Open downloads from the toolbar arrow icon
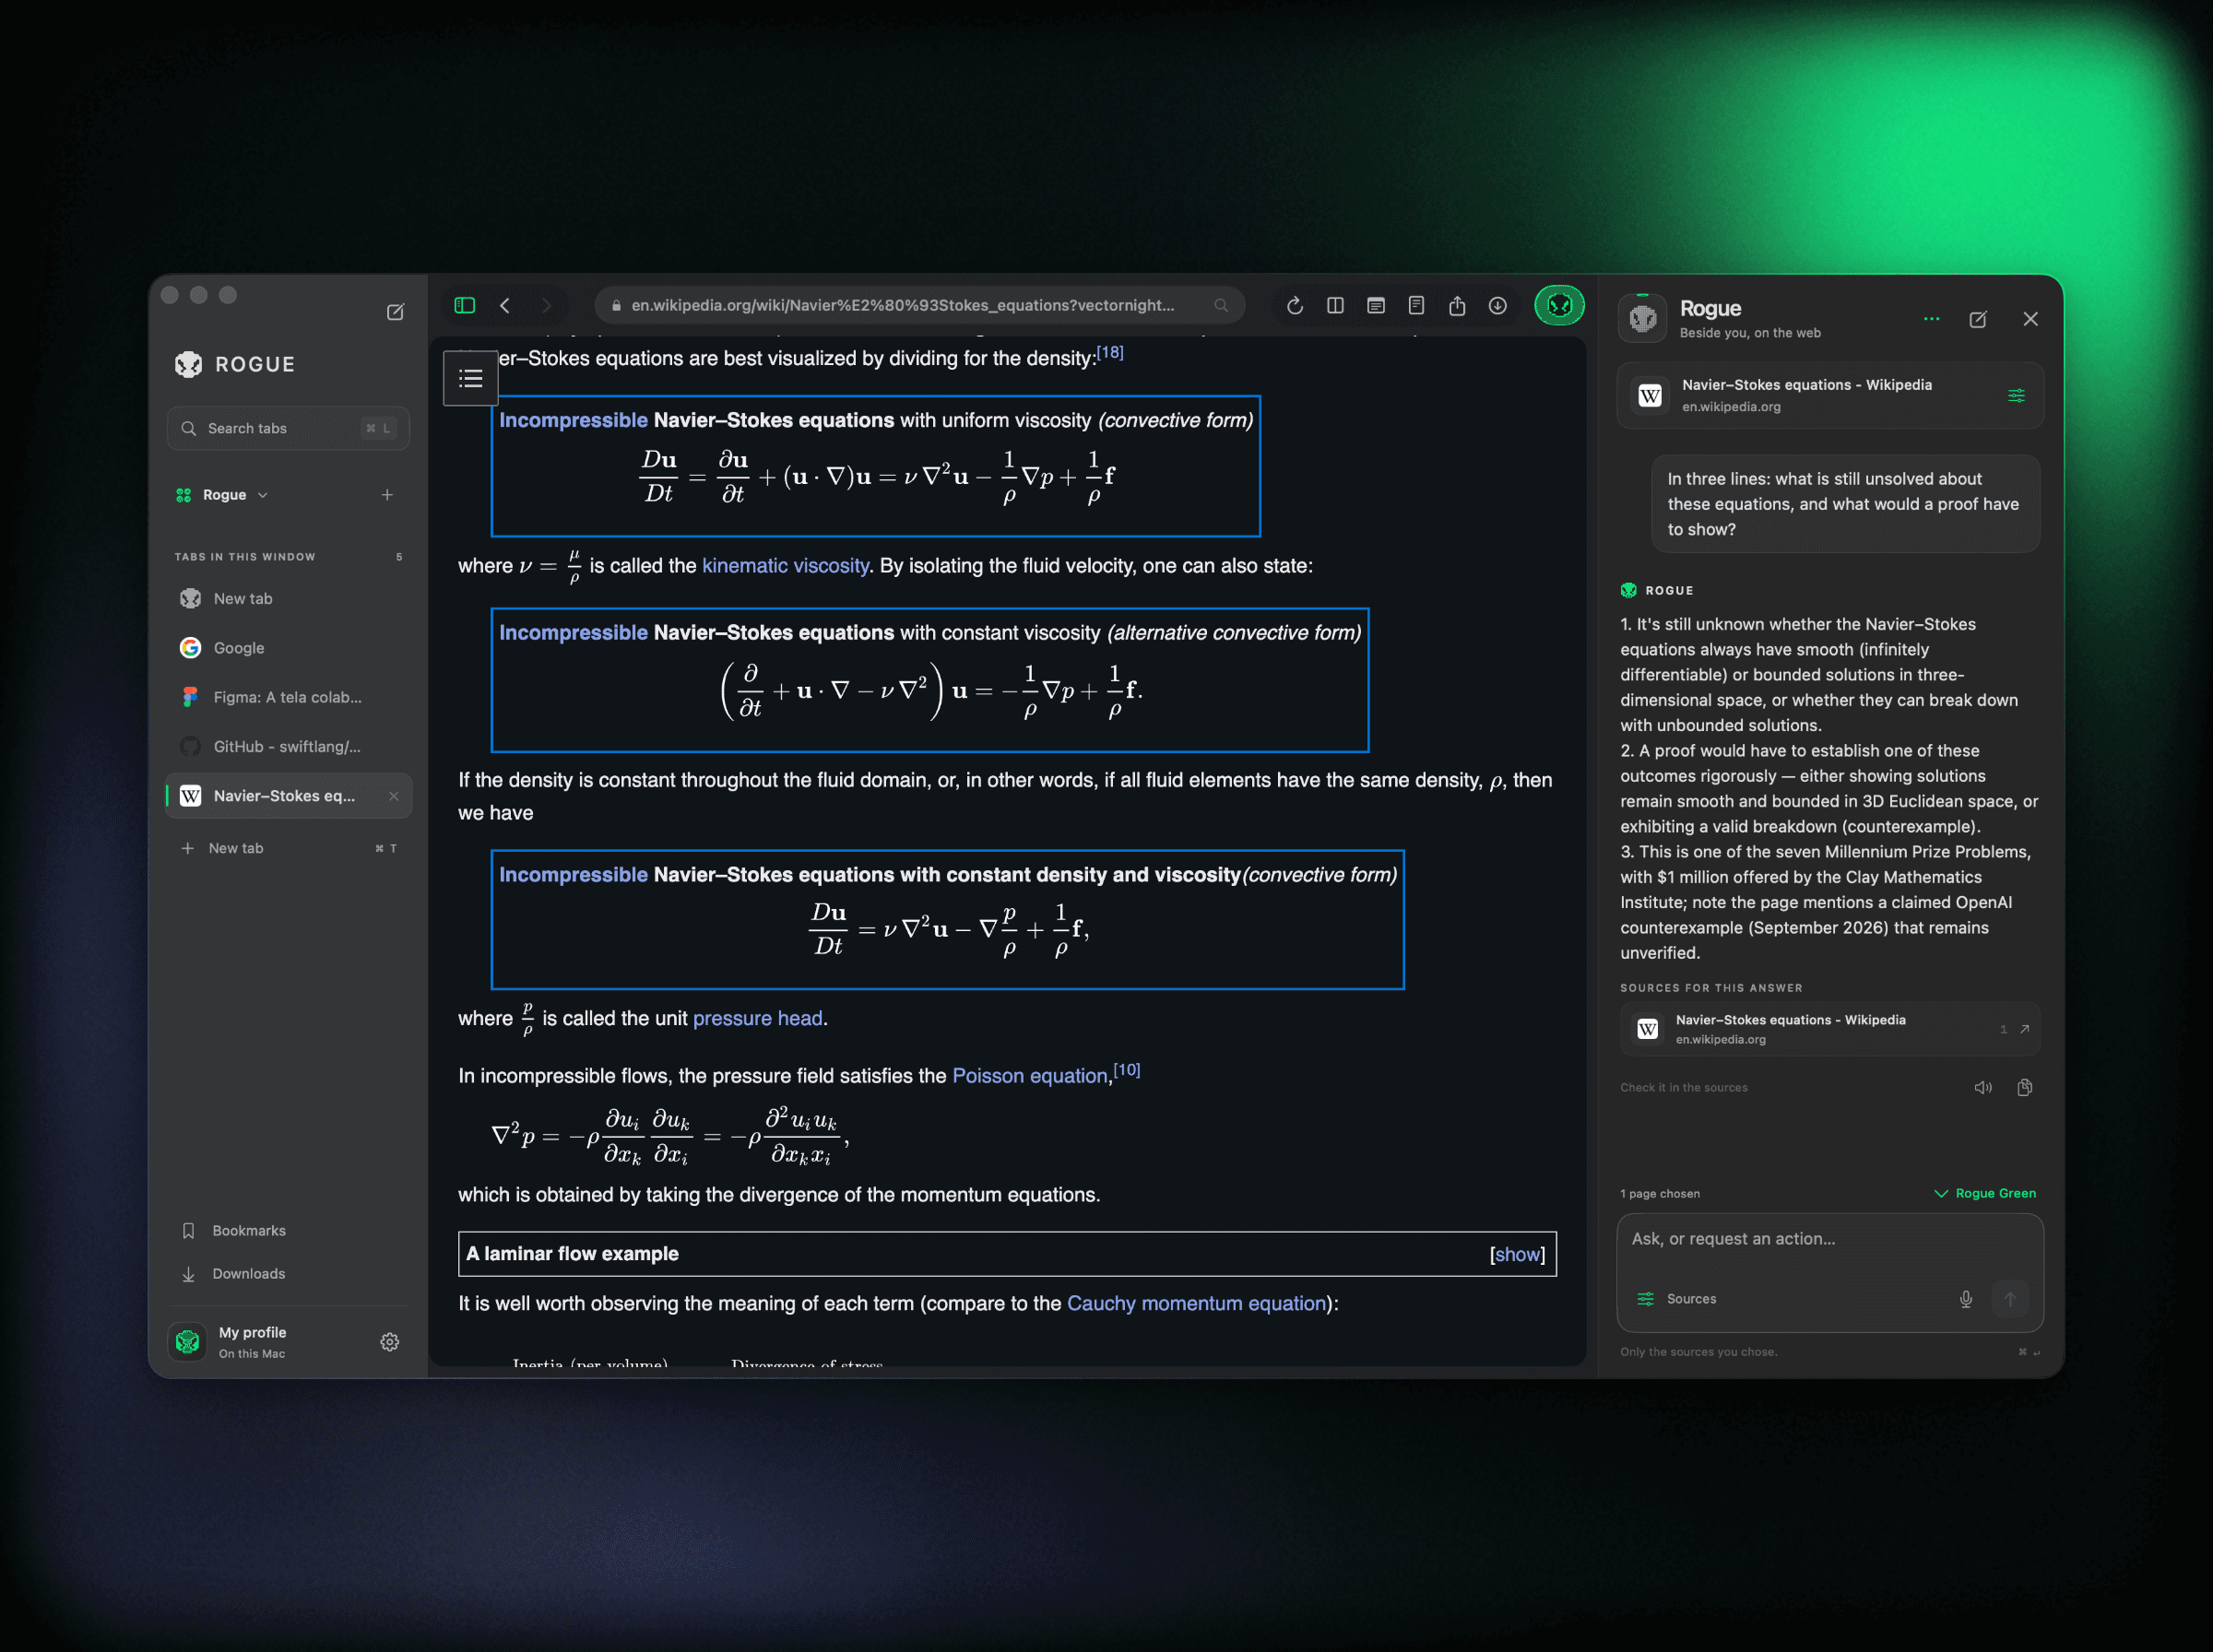The width and height of the screenshot is (2213, 1652). (1497, 306)
